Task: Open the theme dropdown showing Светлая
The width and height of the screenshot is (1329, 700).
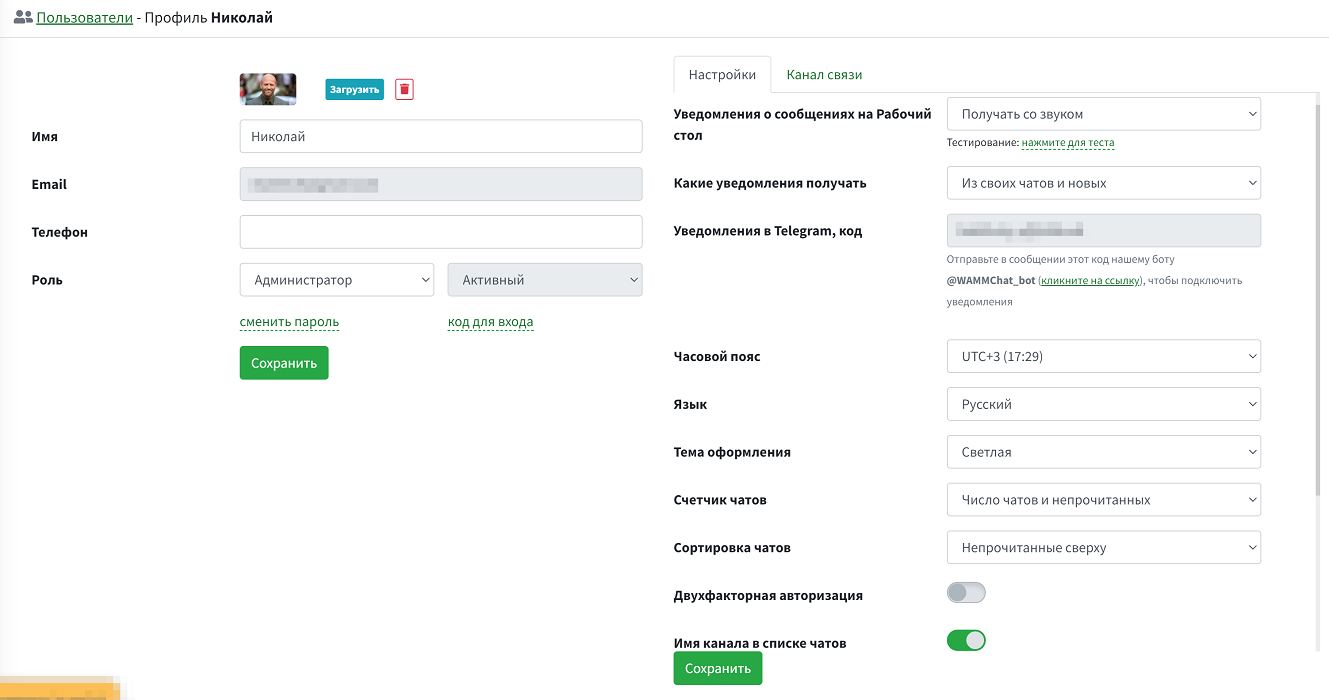Action: [1103, 452]
